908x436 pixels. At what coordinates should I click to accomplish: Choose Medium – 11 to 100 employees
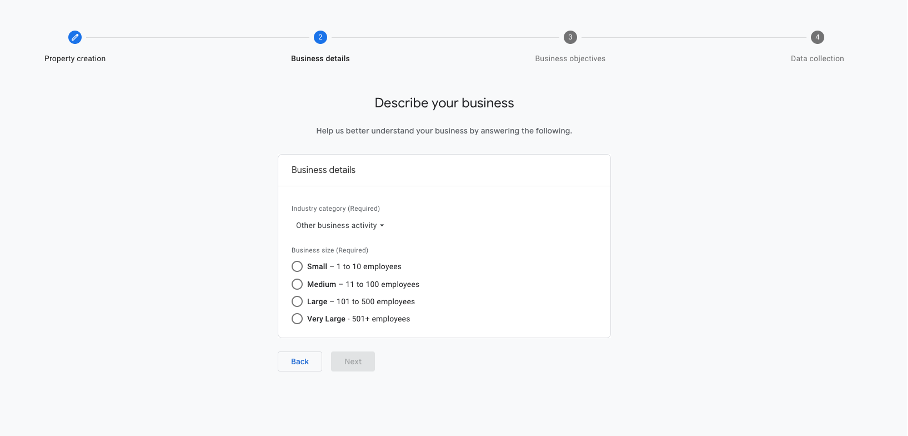click(x=297, y=284)
